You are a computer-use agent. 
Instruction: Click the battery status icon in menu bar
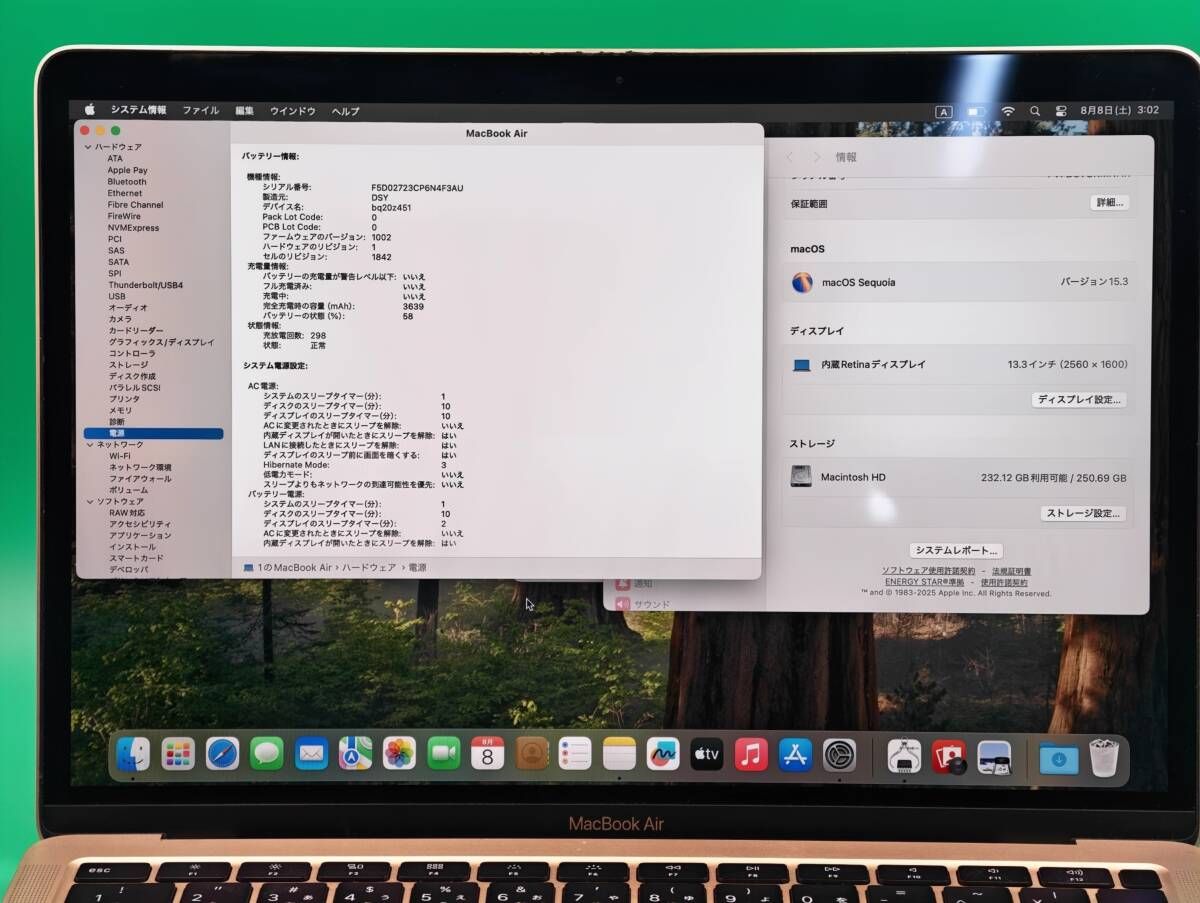click(976, 111)
